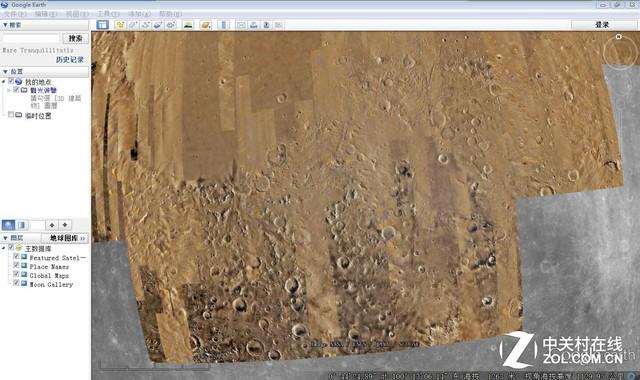The image size is (640, 380).
Task: Open the planet switcher icon
Action: [206, 25]
